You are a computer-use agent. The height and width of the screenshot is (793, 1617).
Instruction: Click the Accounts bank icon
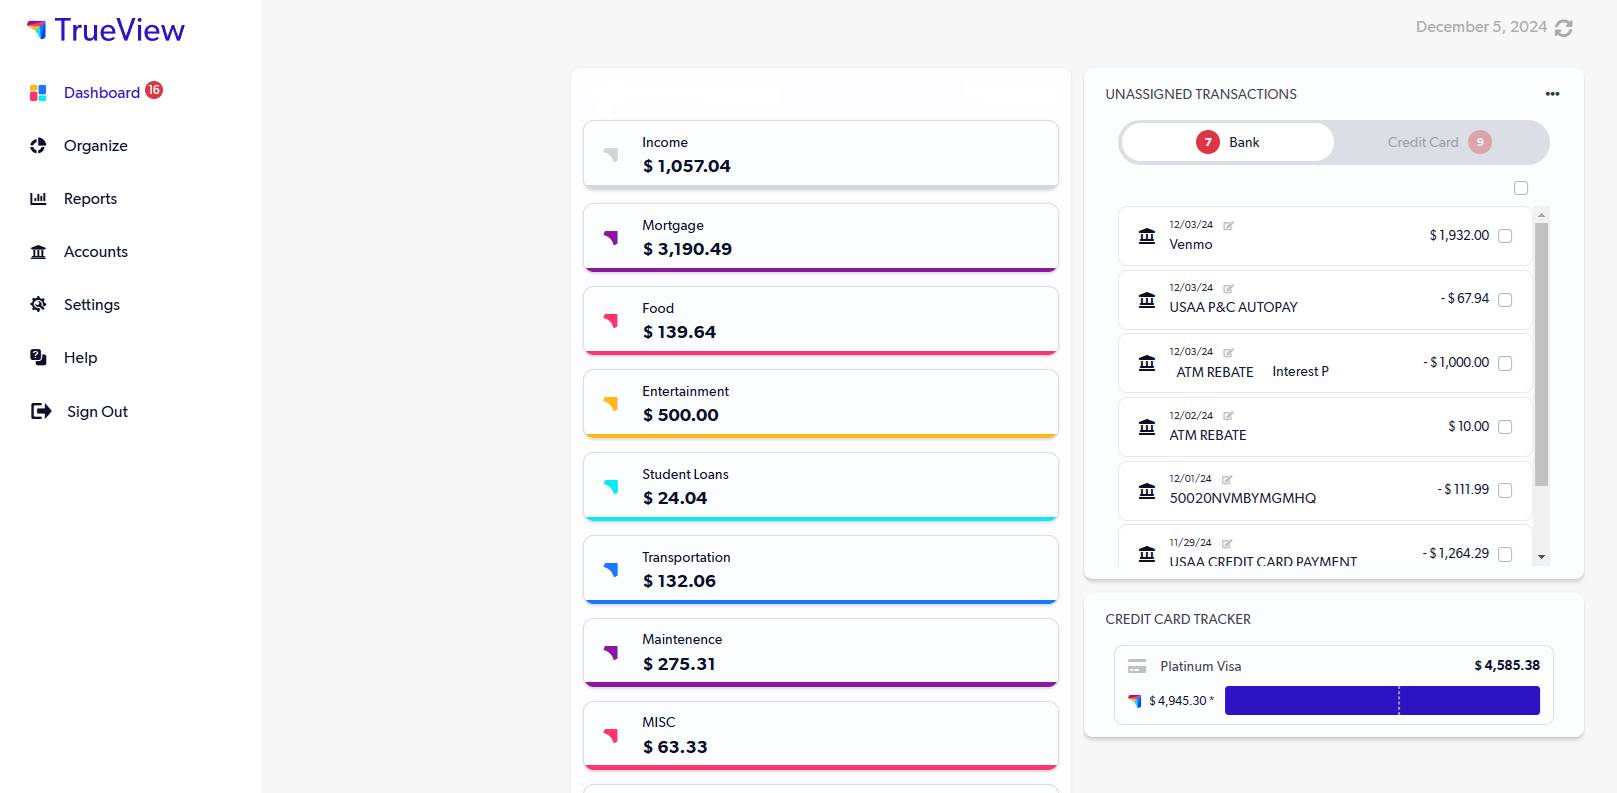pos(38,252)
